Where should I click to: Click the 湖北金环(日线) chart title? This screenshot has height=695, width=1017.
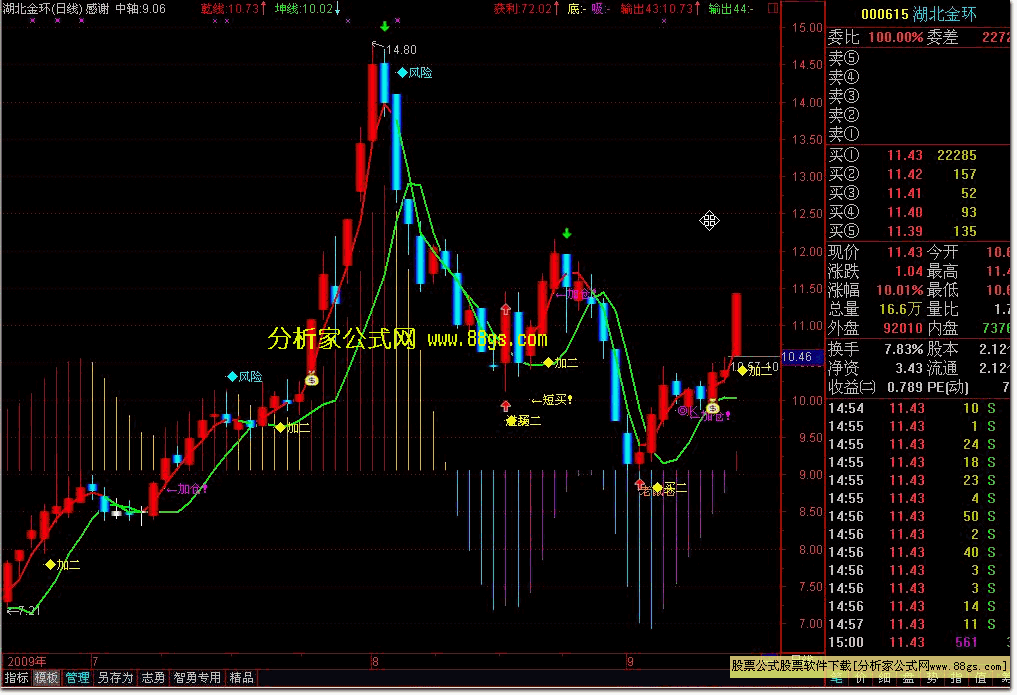coord(45,8)
